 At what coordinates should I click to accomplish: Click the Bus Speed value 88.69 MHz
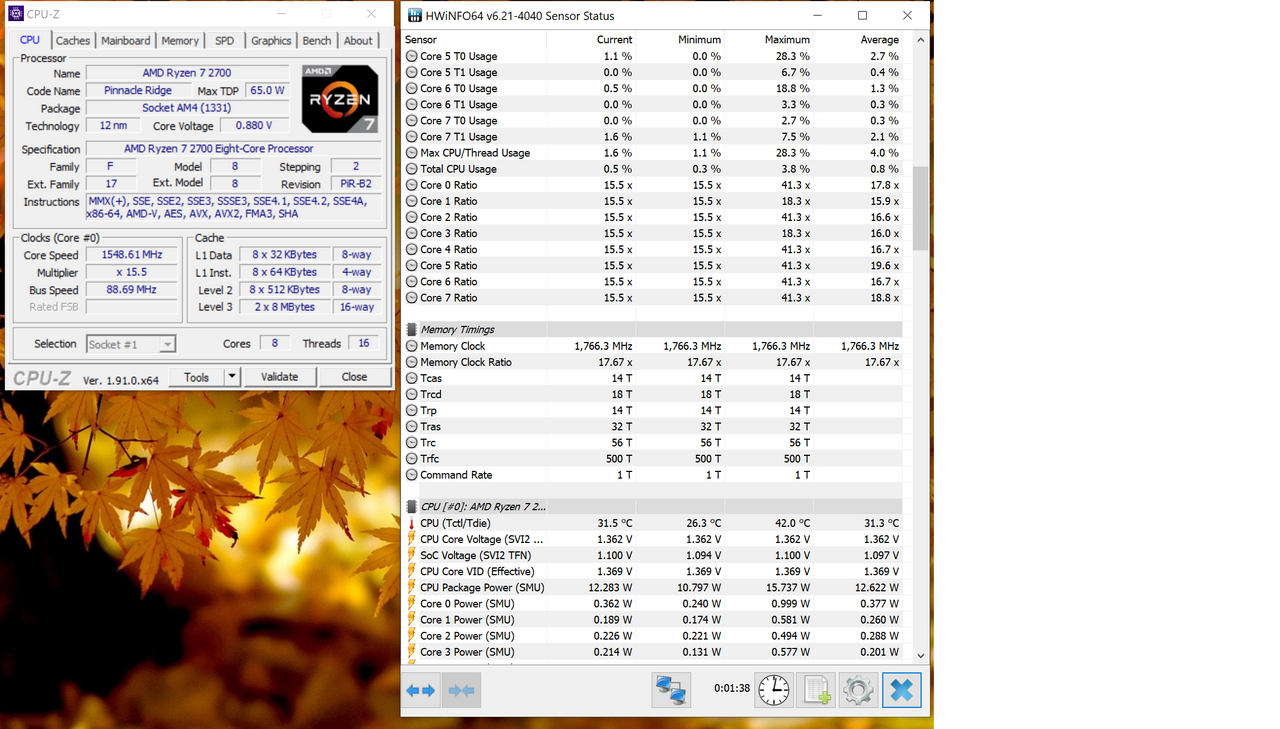(132, 290)
